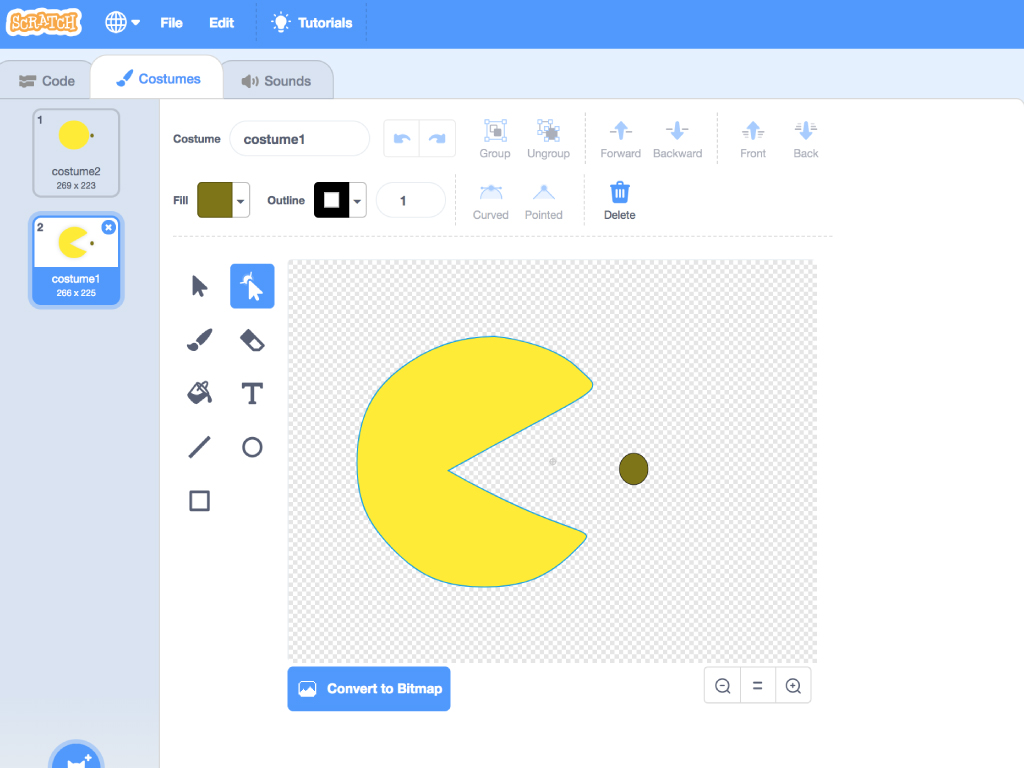The width and height of the screenshot is (1024, 768).
Task: Click the Redo arrow
Action: 437,138
